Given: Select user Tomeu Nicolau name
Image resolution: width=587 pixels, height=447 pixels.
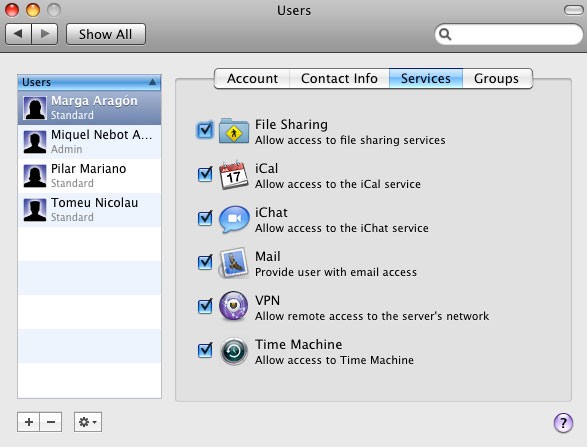Looking at the screenshot, I should tap(94, 203).
